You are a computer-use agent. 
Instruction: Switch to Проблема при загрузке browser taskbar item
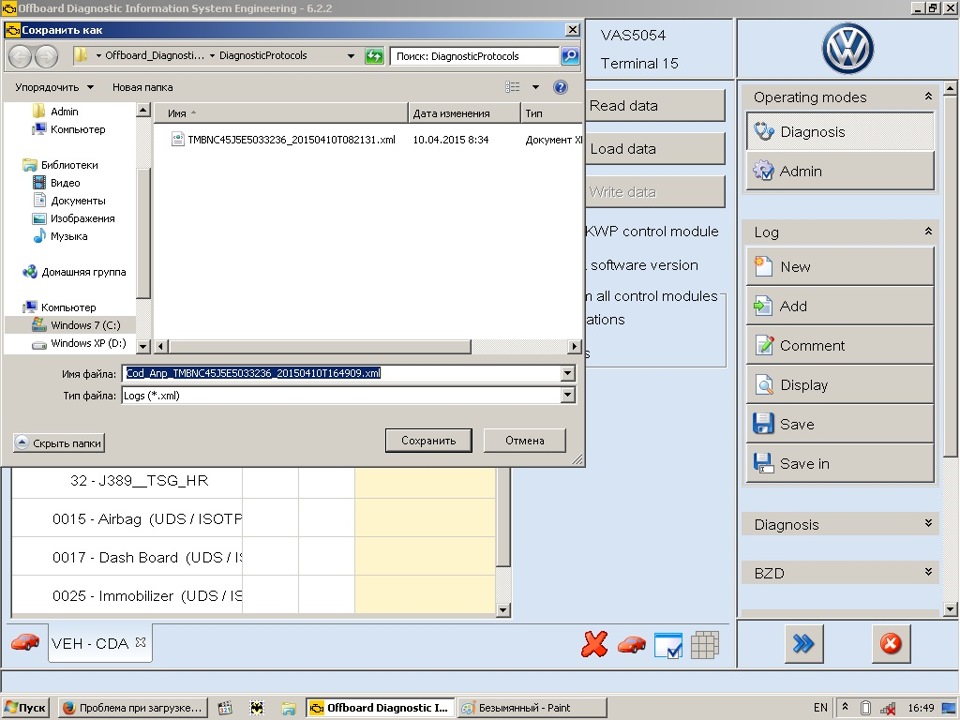tap(133, 708)
